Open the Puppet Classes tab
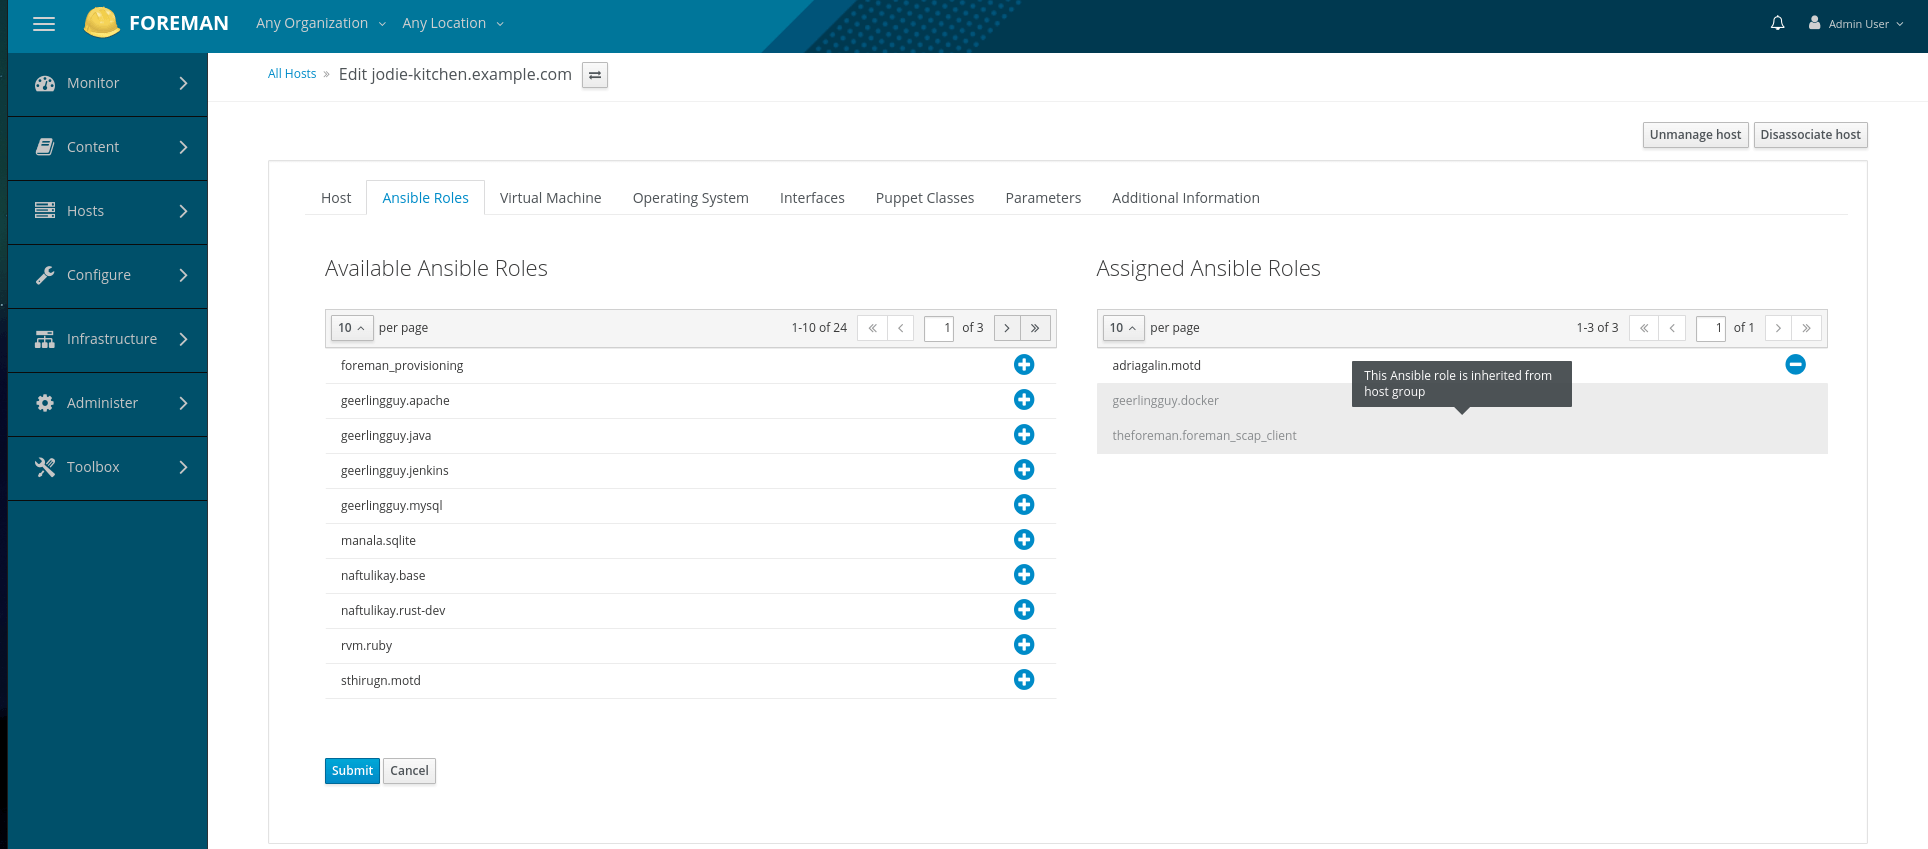The height and width of the screenshot is (849, 1928). (x=925, y=198)
